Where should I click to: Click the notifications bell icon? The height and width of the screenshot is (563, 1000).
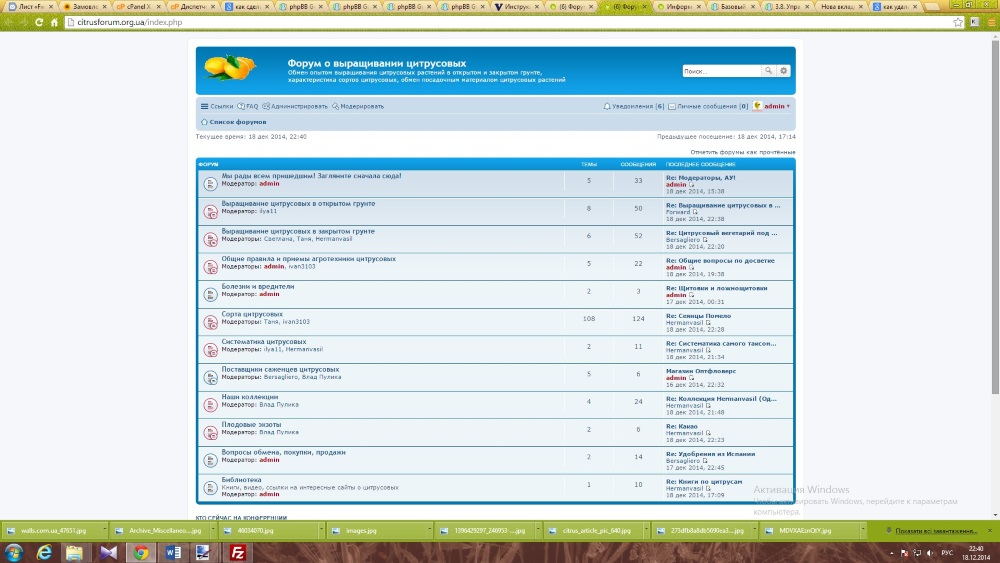tap(607, 106)
